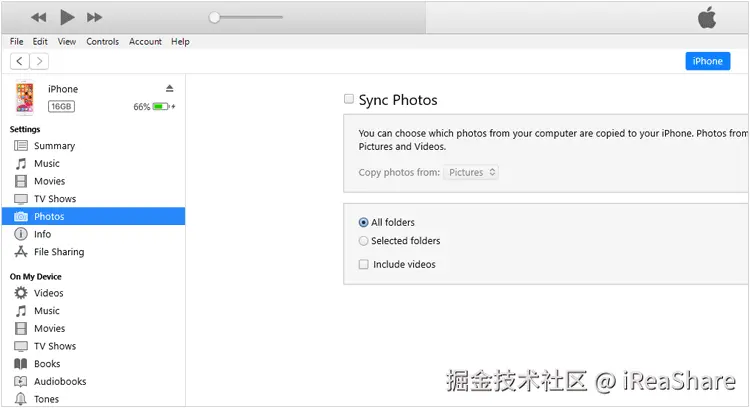The height and width of the screenshot is (408, 750).
Task: Enable the Sync Photos checkbox
Action: coord(349,99)
